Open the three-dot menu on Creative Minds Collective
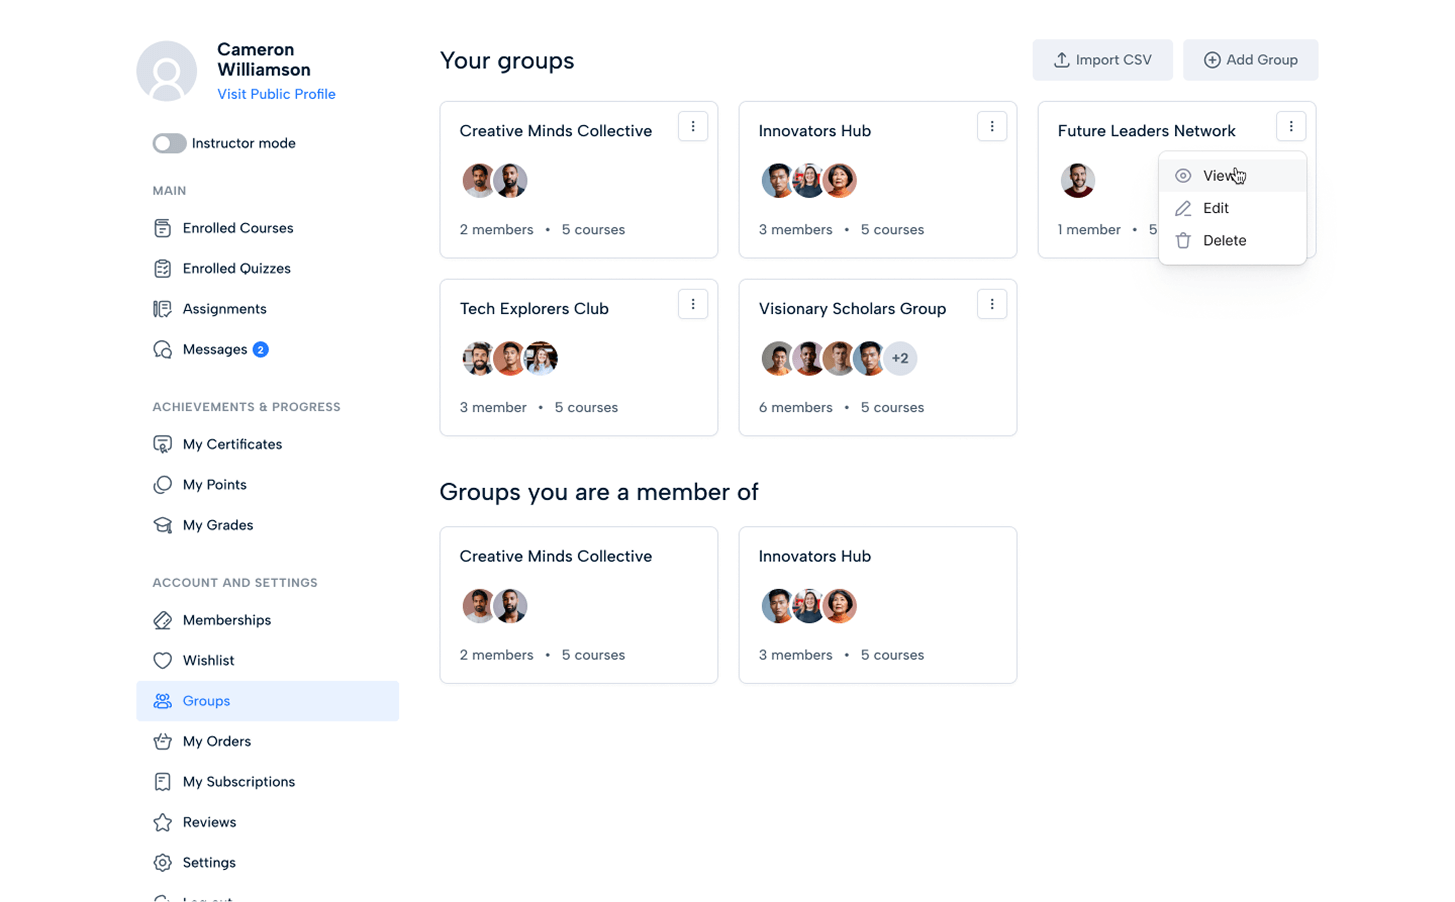 coord(692,126)
